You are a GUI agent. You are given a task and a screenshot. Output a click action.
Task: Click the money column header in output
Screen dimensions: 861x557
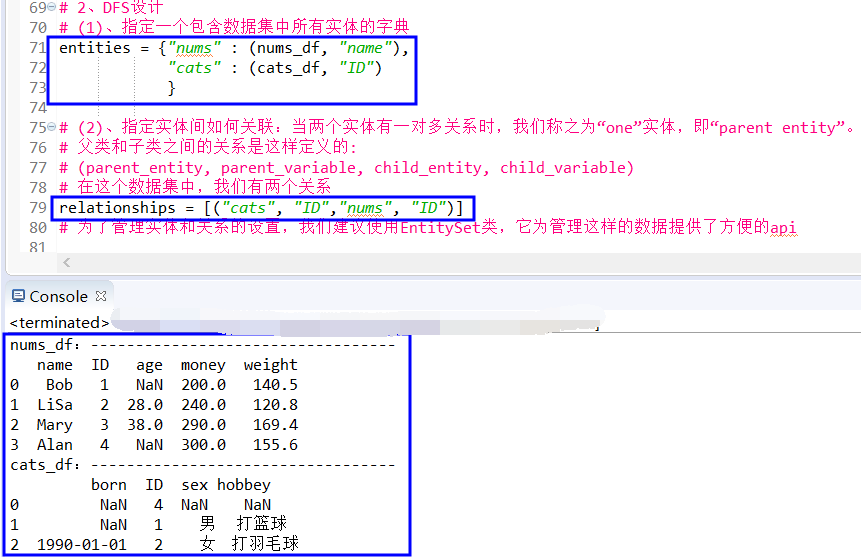coord(203,365)
